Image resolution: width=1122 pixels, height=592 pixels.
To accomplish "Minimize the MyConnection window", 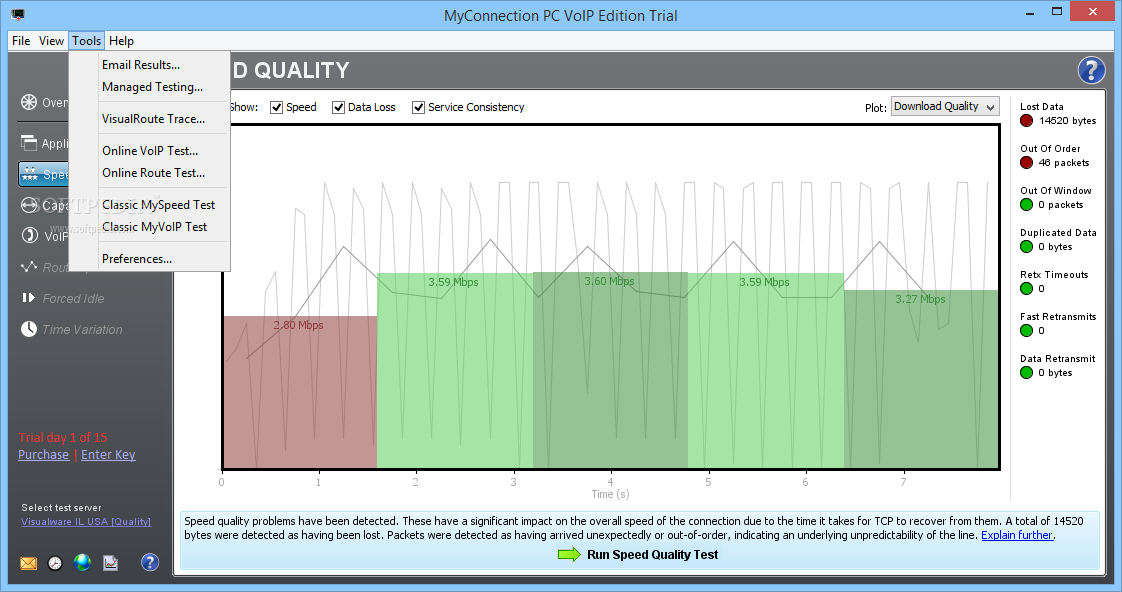I will point(1030,12).
